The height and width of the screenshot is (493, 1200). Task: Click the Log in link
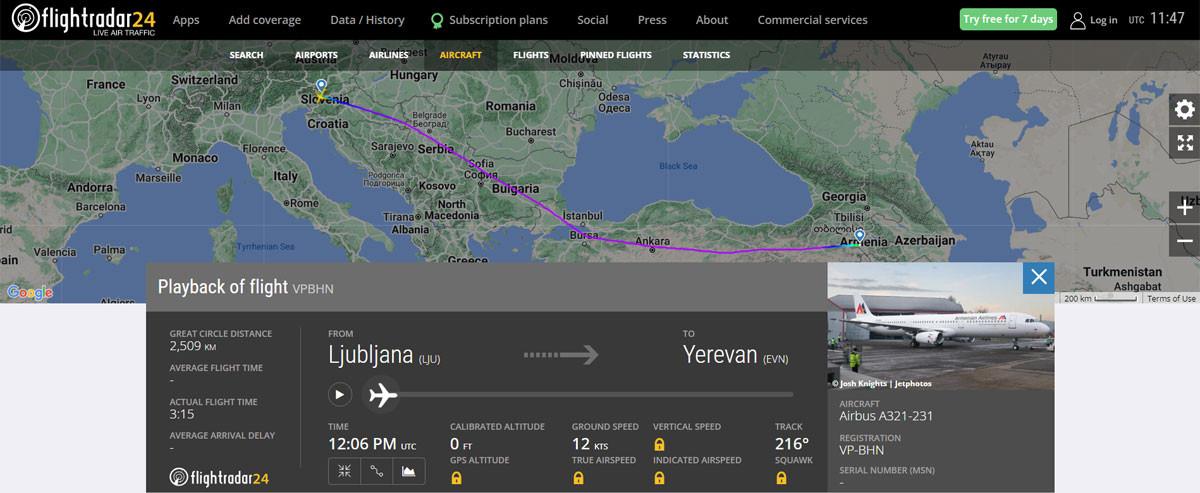pos(1104,20)
